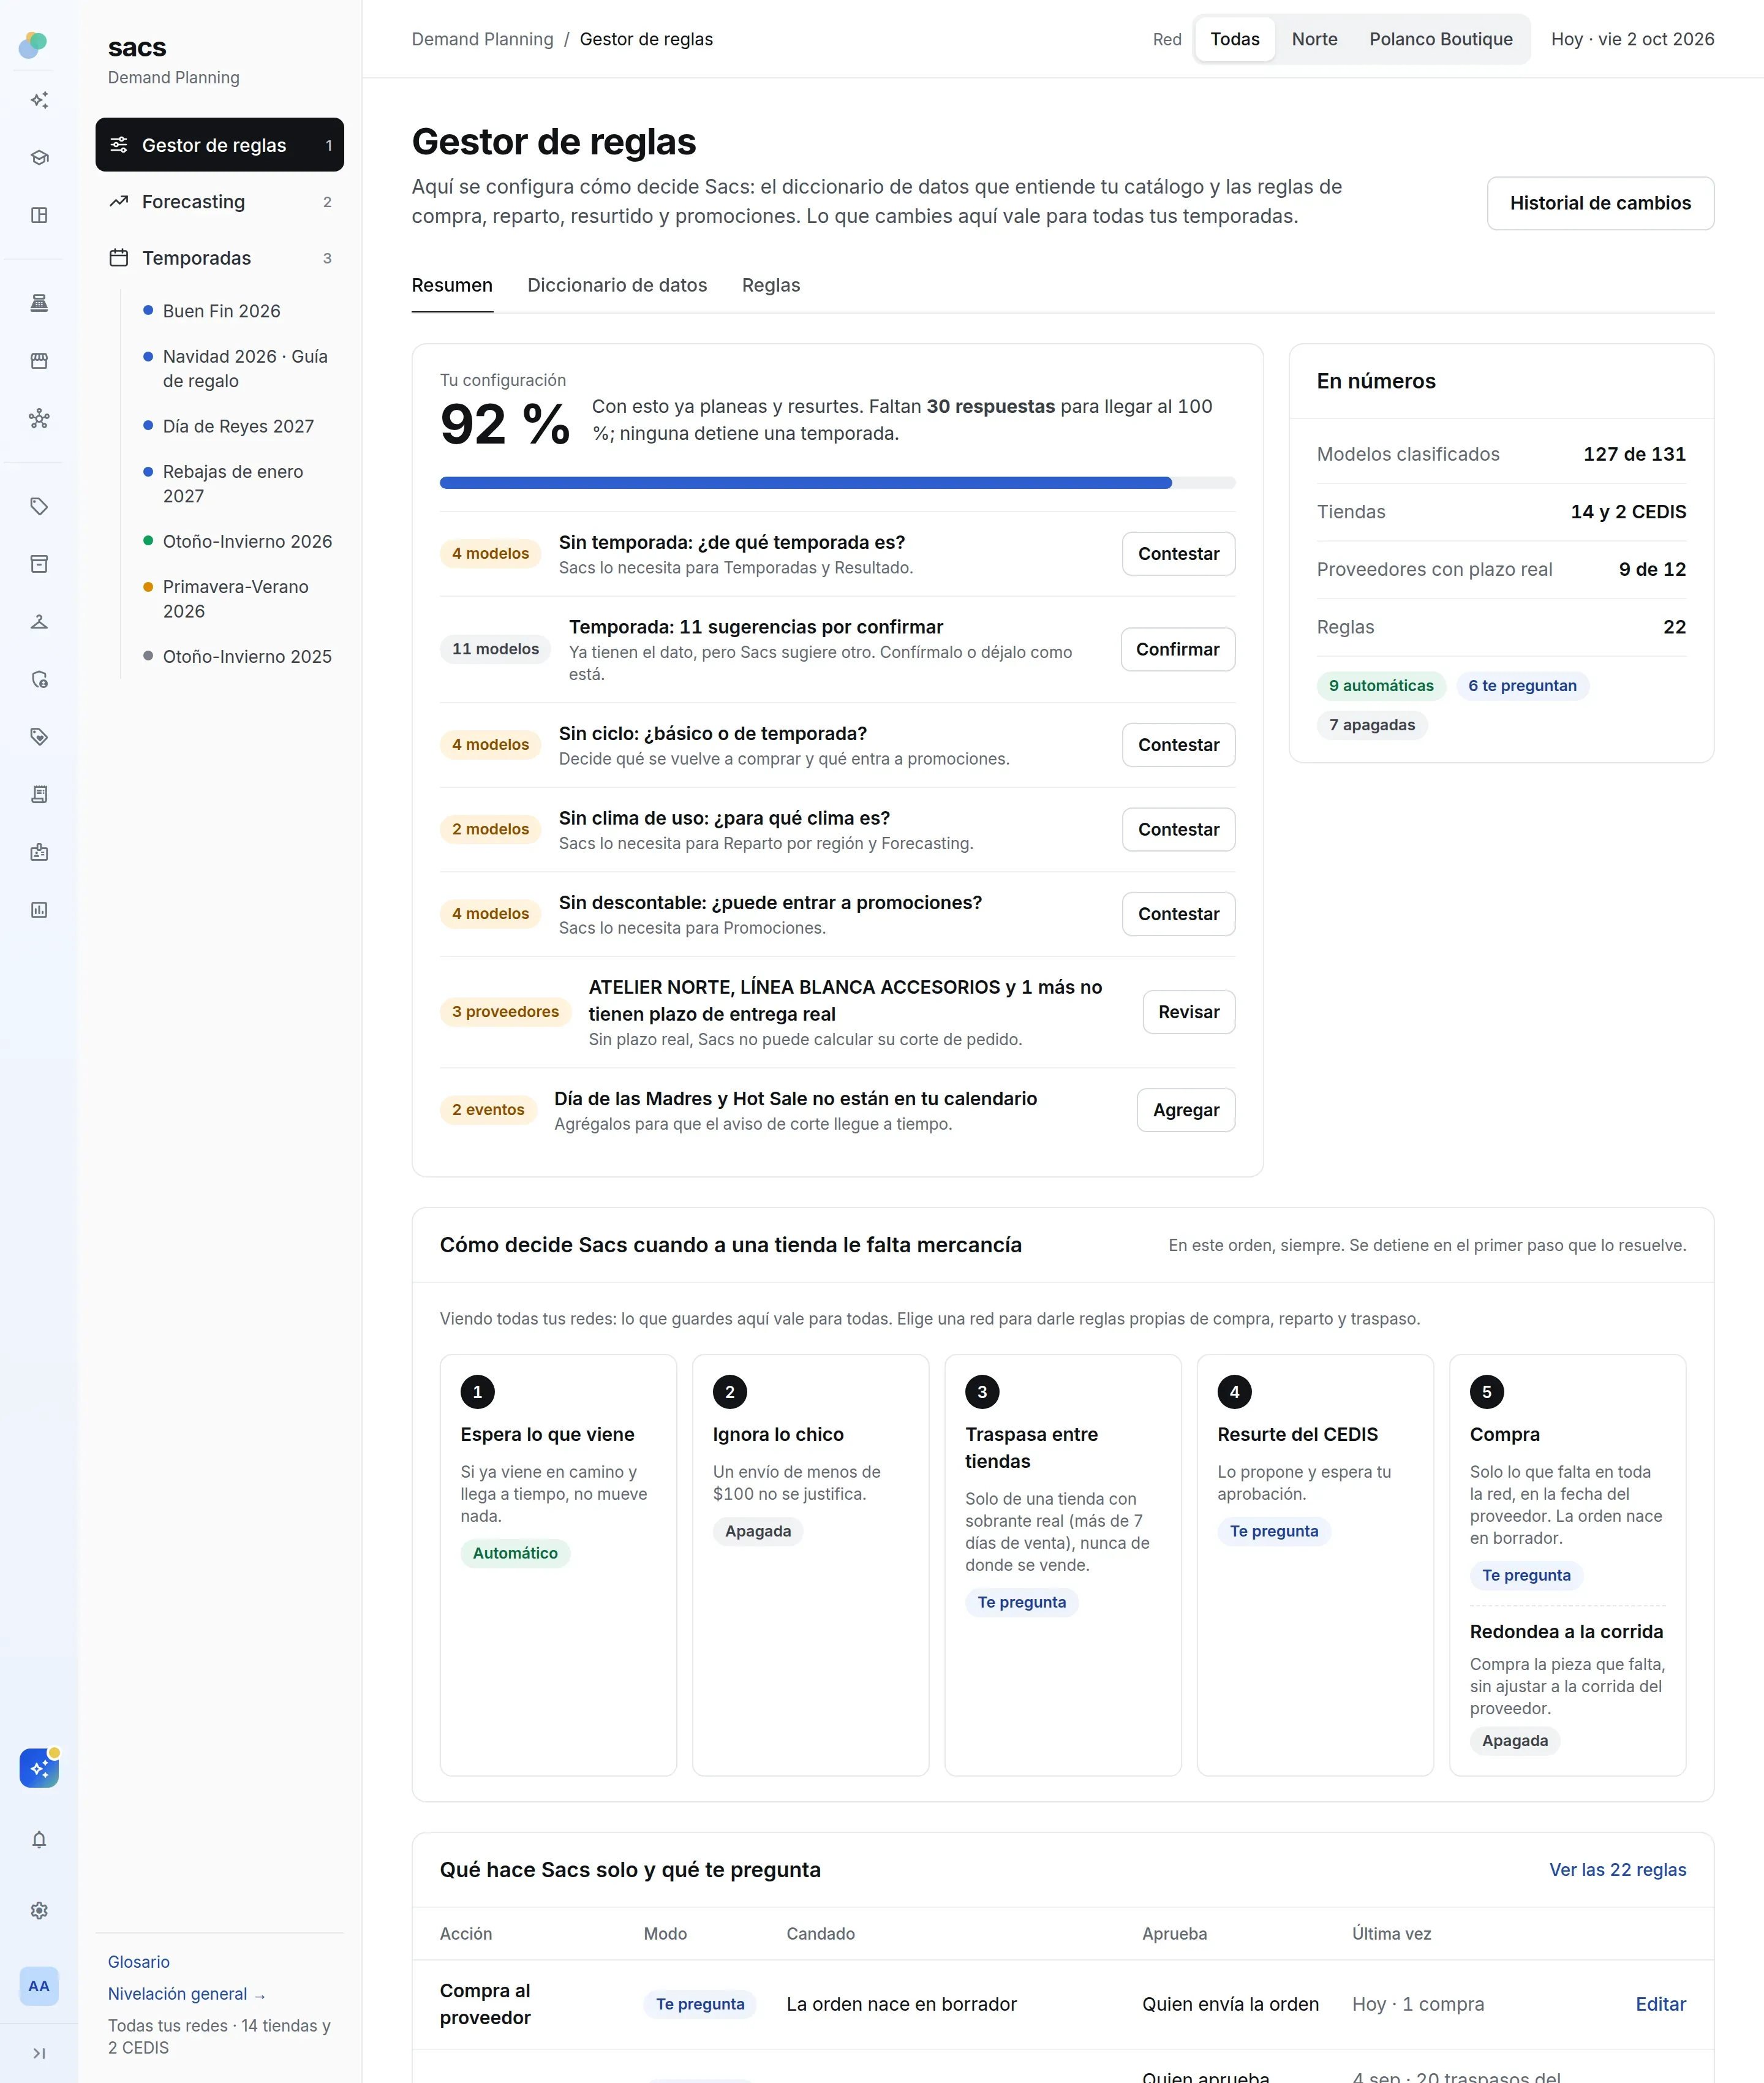
Task: Open the graduation cap icon in rail
Action: [39, 157]
